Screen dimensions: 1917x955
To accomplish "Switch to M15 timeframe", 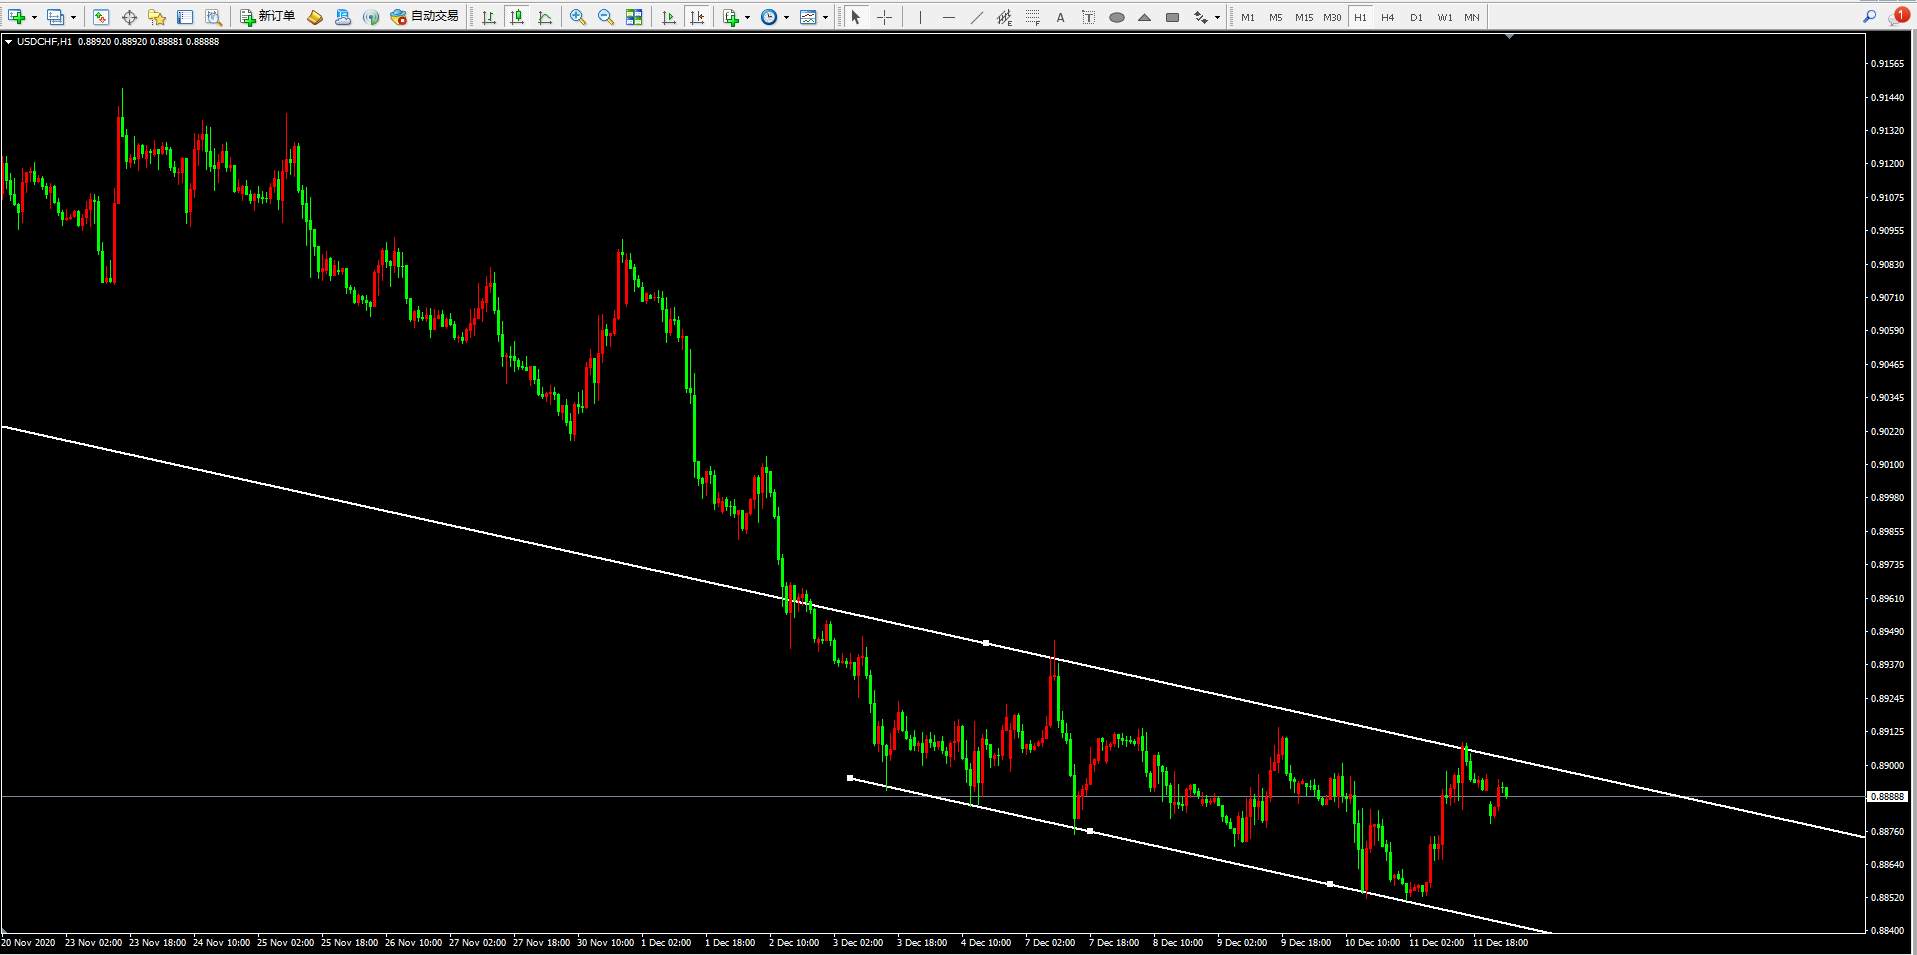I will (1303, 17).
